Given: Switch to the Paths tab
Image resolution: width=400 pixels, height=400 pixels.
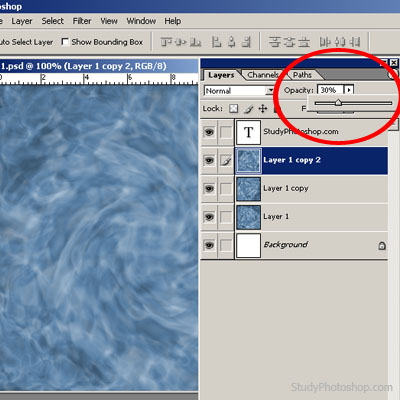Looking at the screenshot, I should 302,75.
